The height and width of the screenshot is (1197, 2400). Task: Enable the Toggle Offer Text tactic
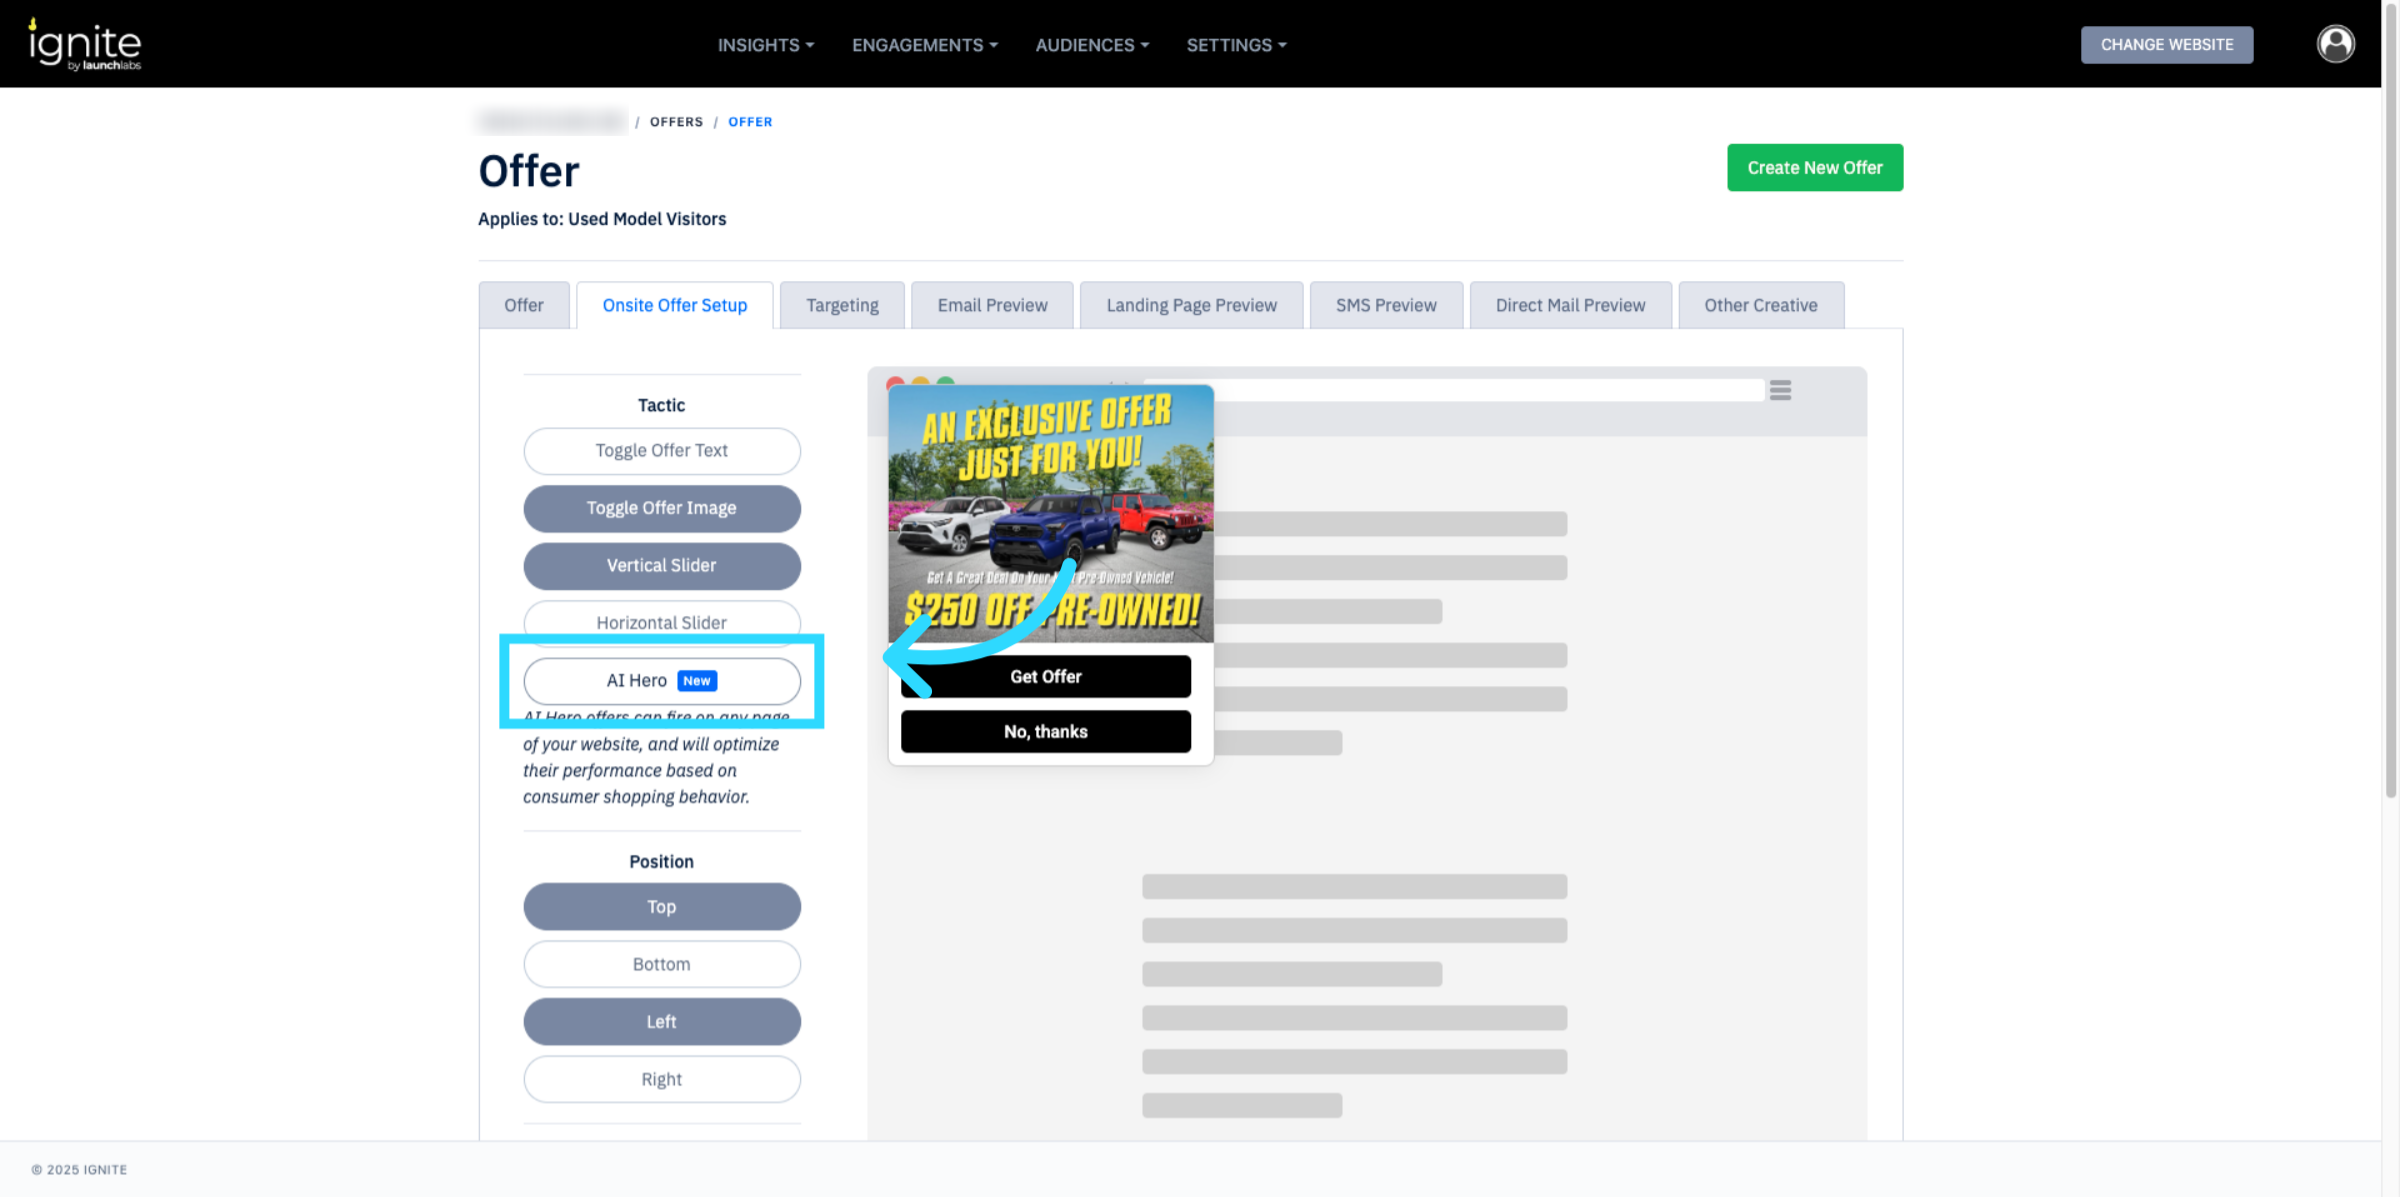coord(661,451)
